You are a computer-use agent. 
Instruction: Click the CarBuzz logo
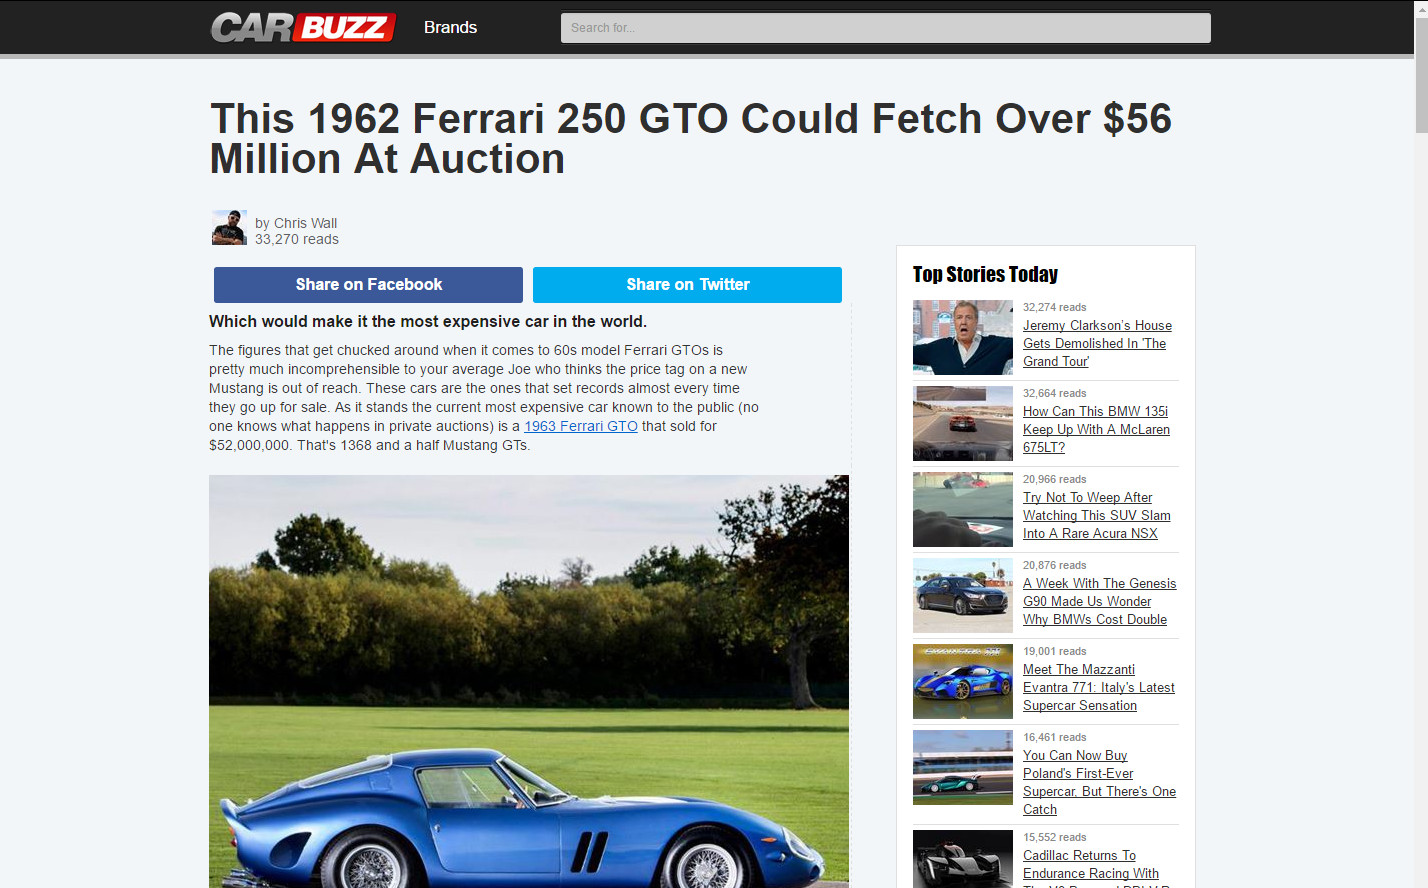coord(304,27)
